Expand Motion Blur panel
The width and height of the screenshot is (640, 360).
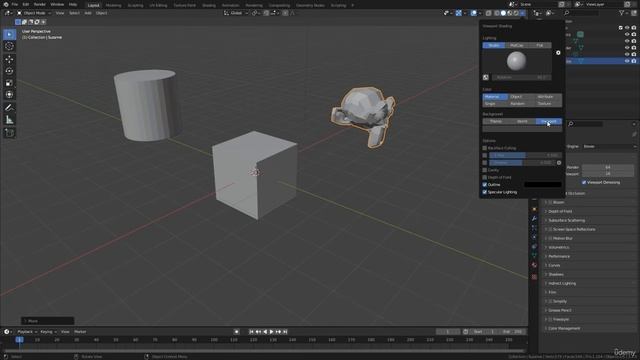pyautogui.click(x=562, y=238)
